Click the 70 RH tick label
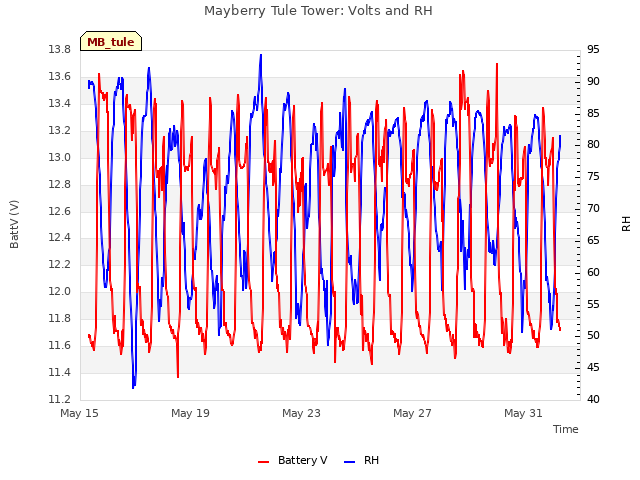 [593, 209]
